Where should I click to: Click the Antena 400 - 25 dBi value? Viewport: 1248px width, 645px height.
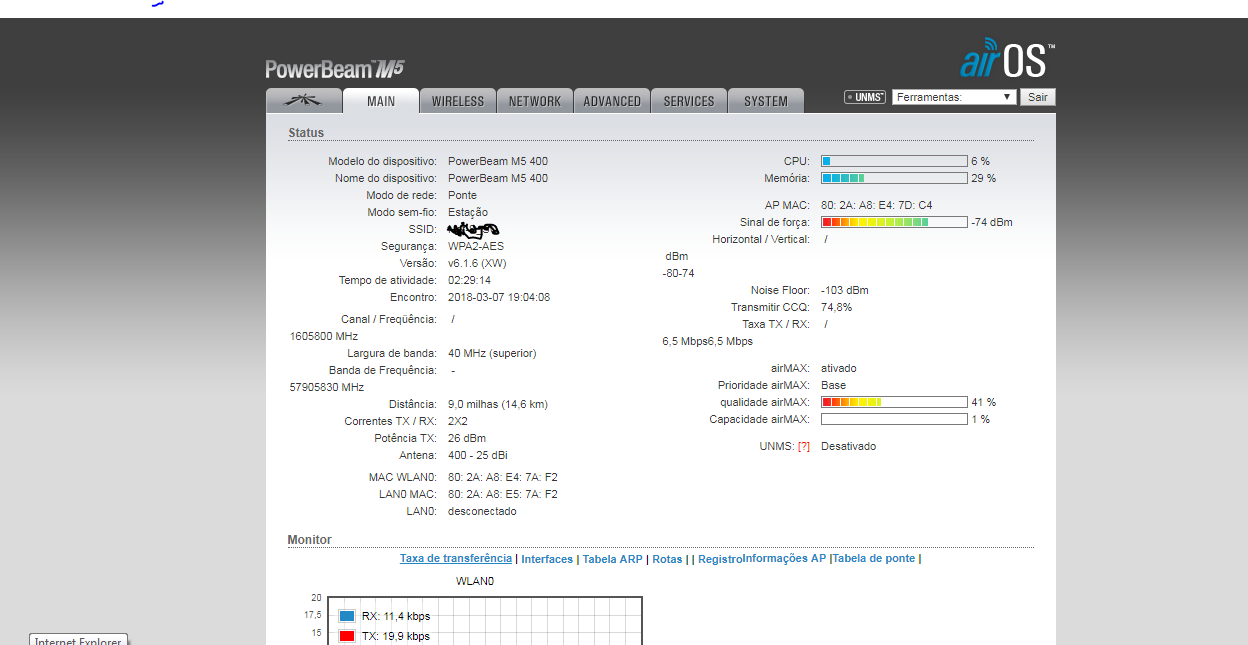coord(478,455)
